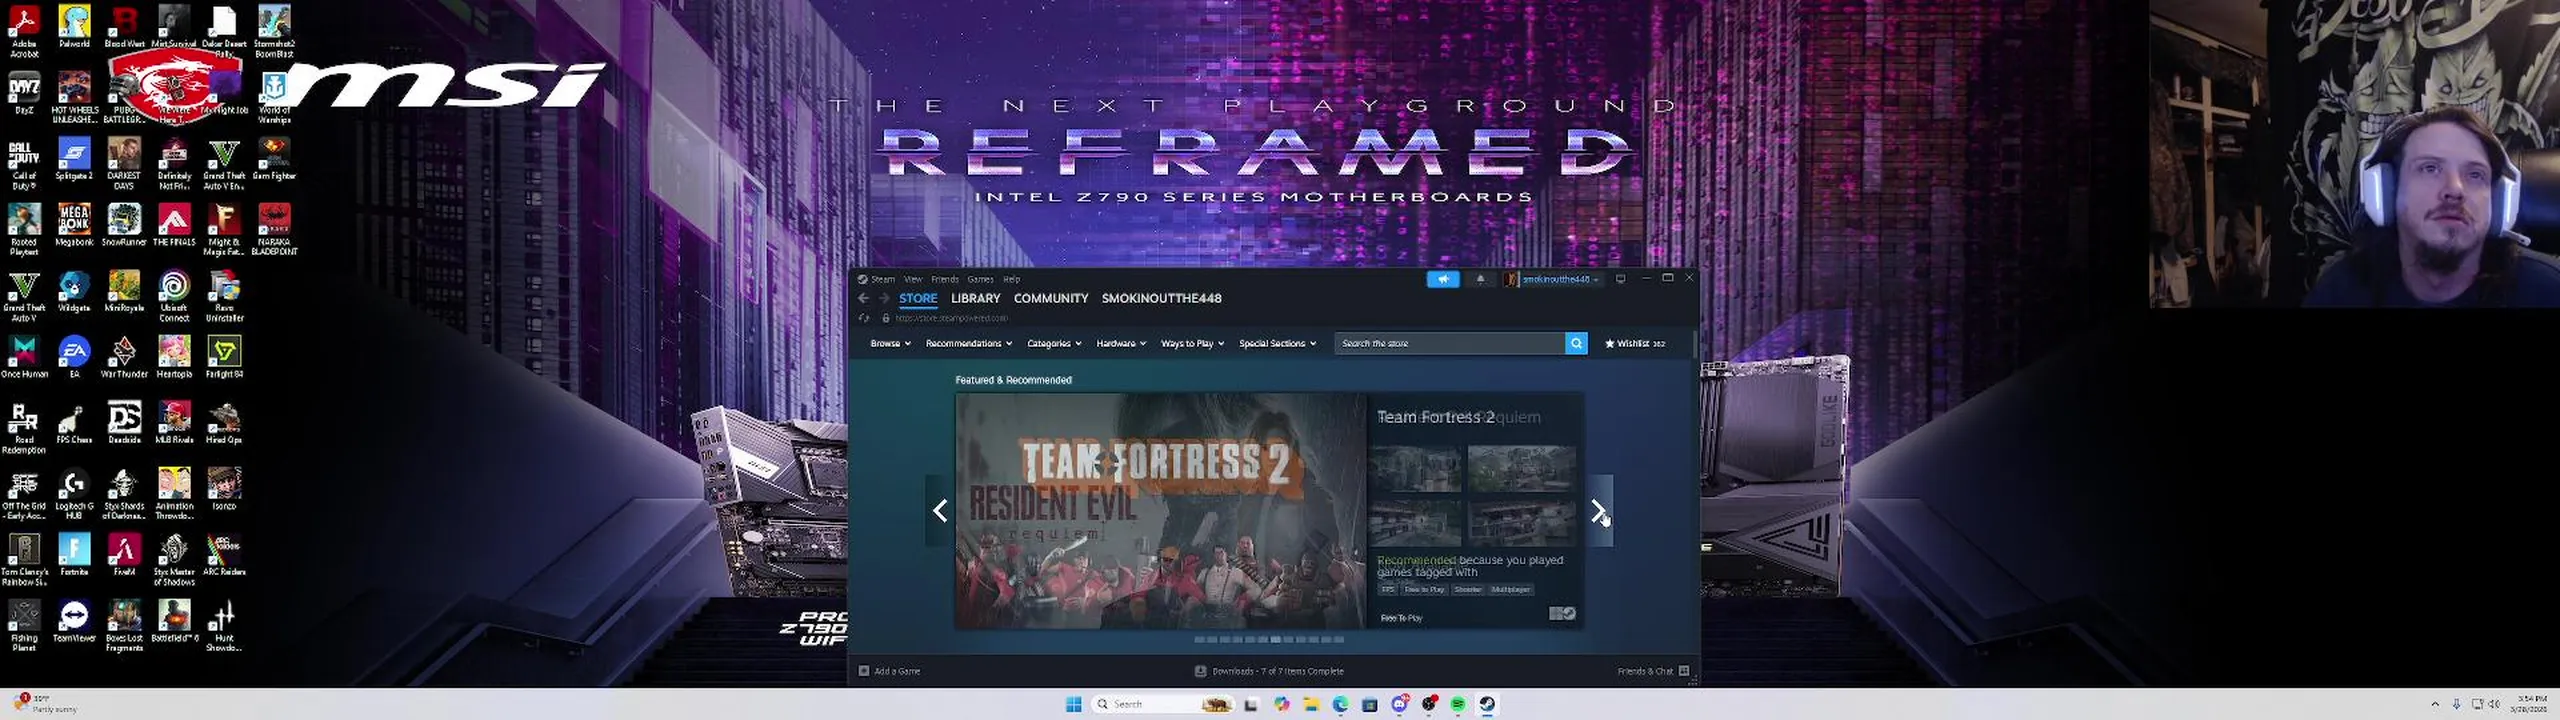Show next featured game in carousel

(1599, 511)
